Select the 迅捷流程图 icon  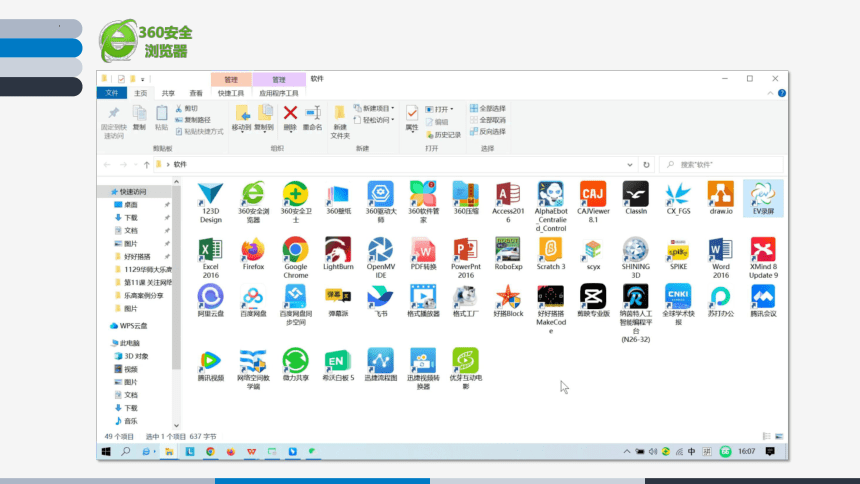click(x=381, y=365)
